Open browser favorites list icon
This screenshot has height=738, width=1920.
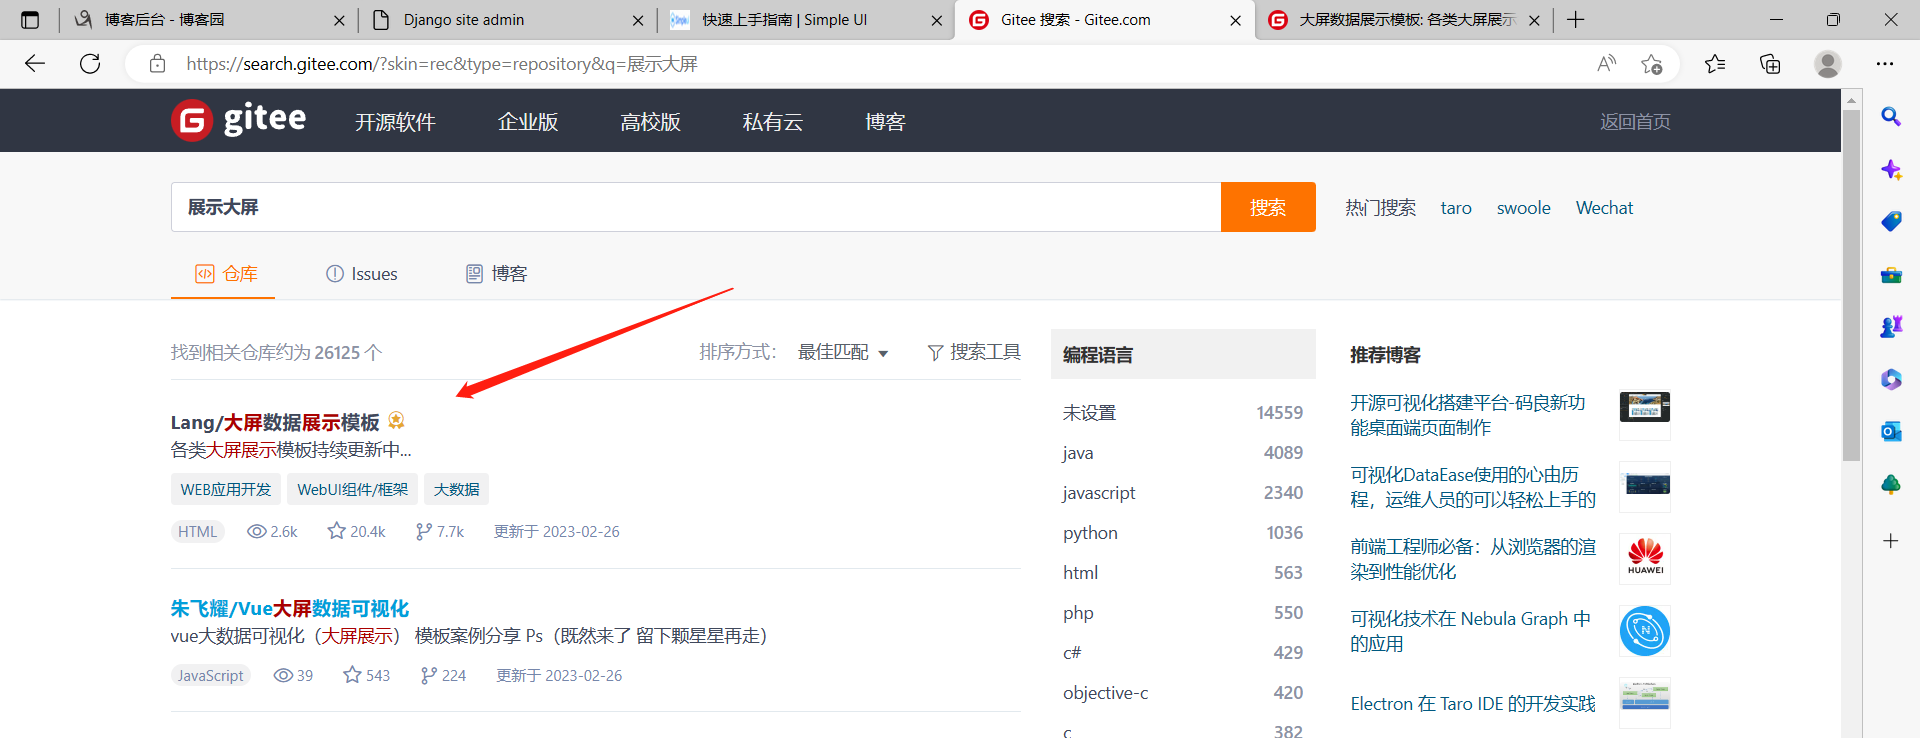(1715, 64)
